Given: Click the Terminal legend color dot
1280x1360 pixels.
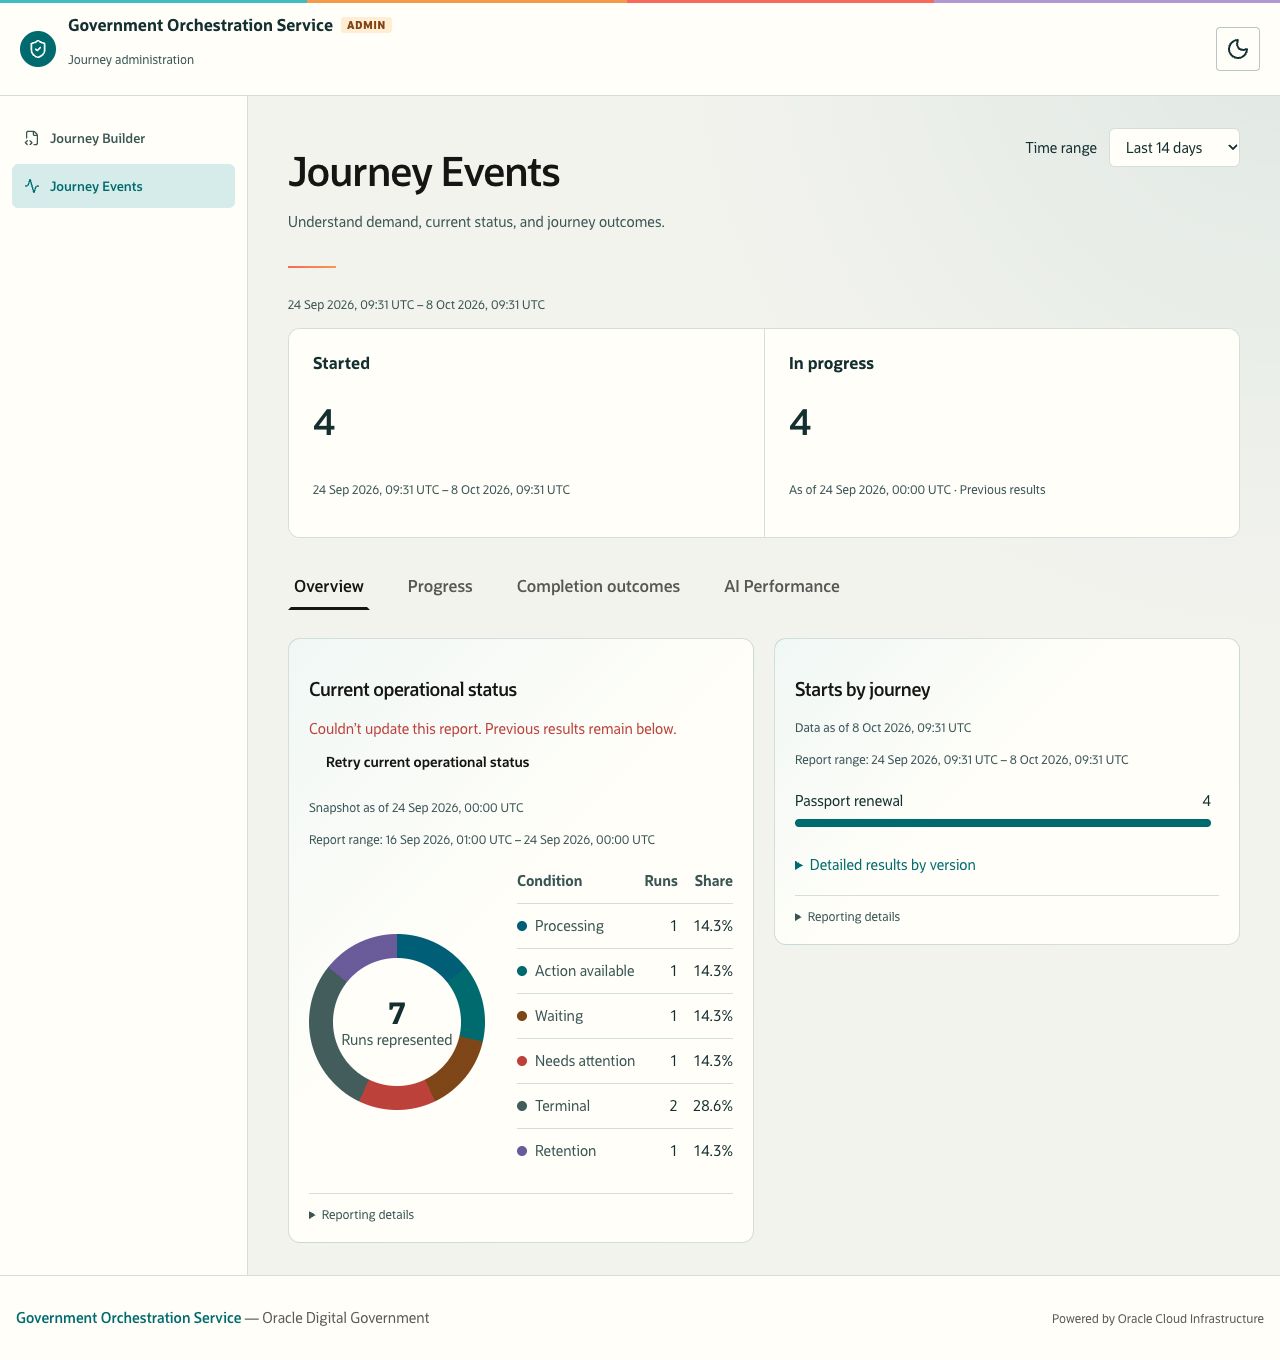Looking at the screenshot, I should click(522, 1106).
